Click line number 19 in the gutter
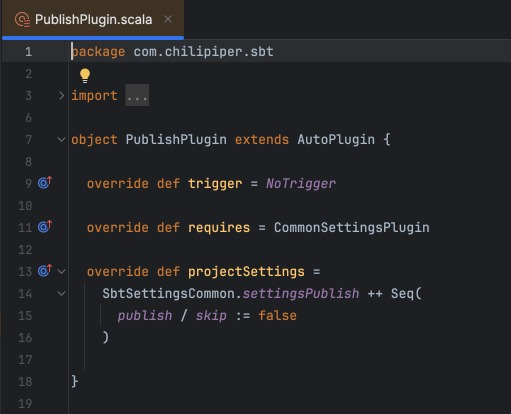Viewport: 511px width, 414px height. [25, 404]
